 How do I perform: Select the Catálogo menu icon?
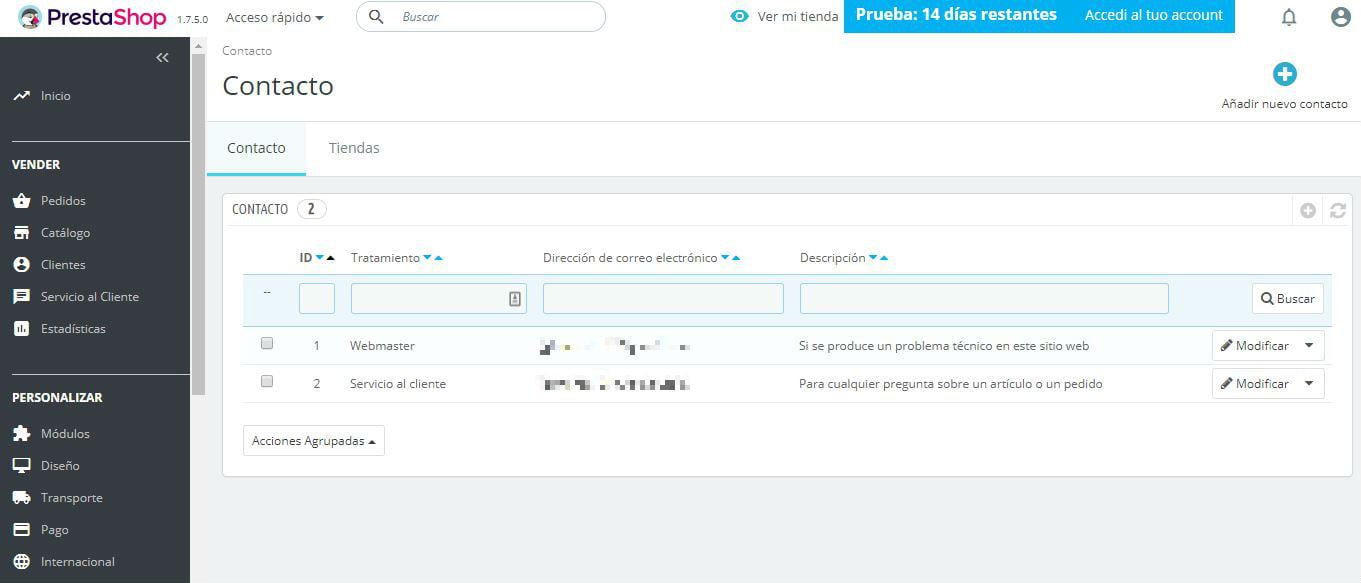click(x=21, y=232)
